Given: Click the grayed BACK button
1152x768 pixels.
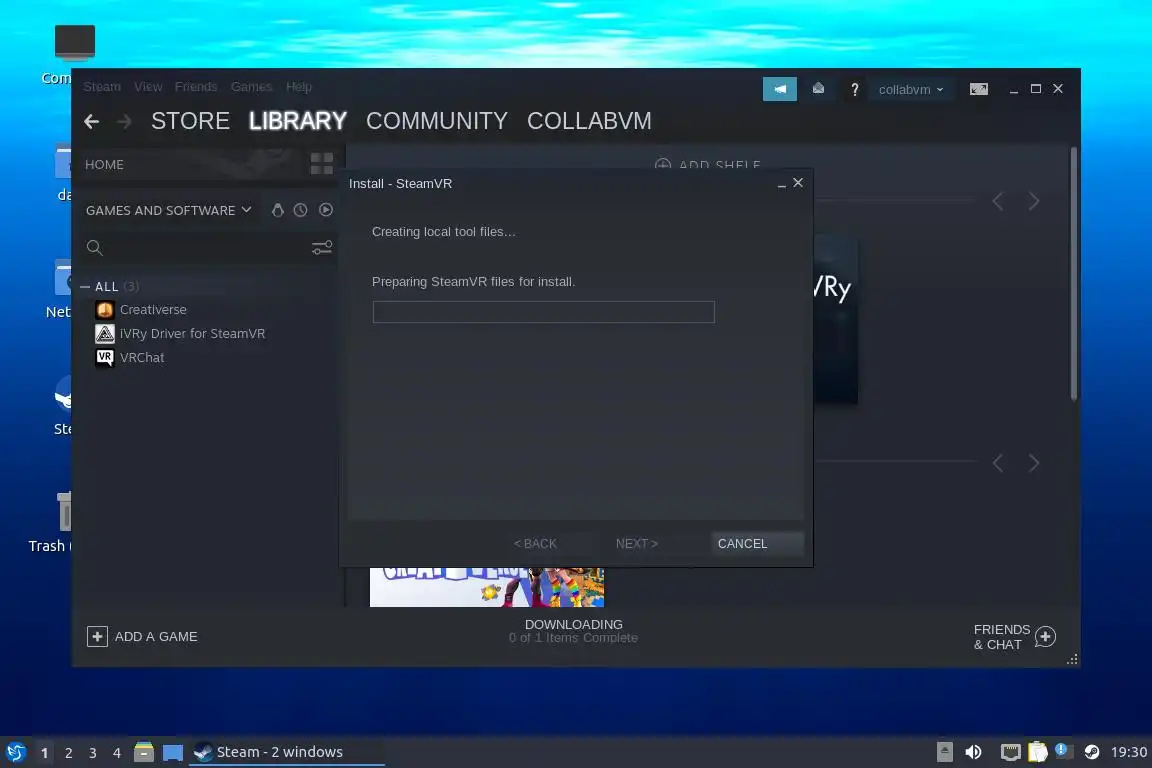Looking at the screenshot, I should coord(535,543).
